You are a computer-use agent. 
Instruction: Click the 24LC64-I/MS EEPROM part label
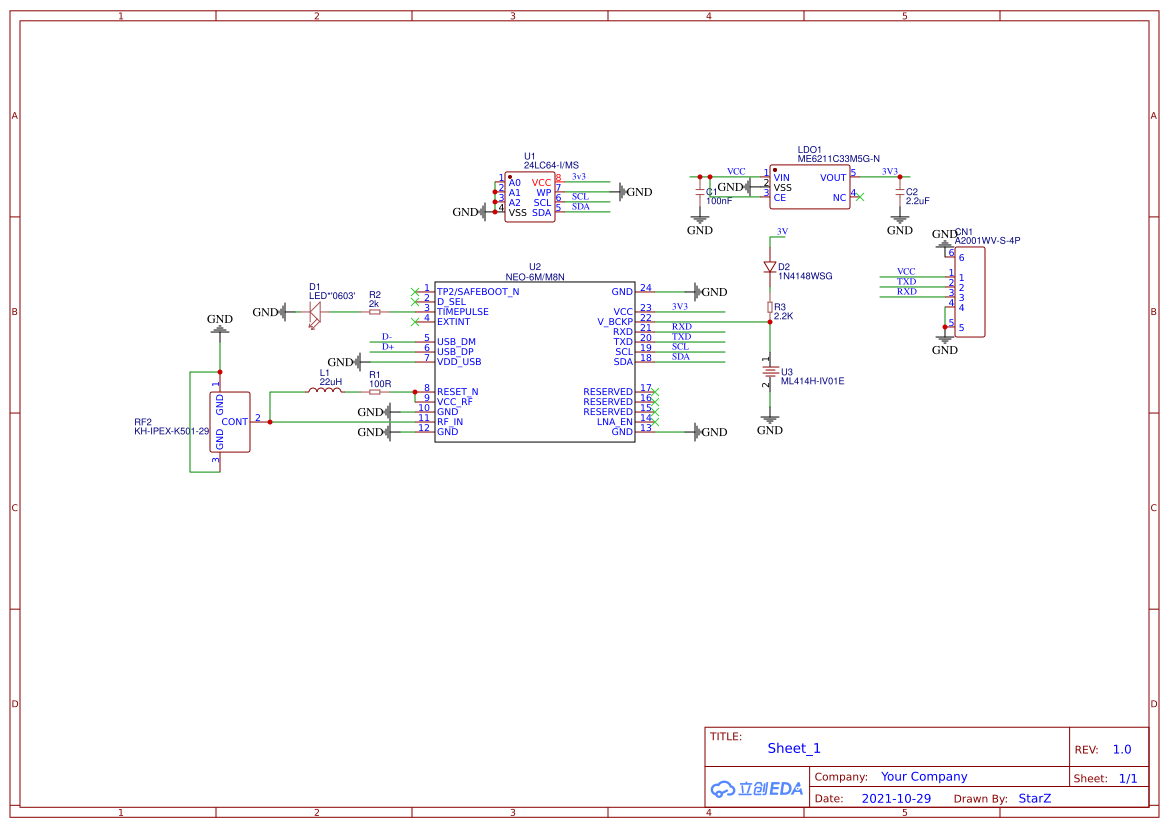coord(551,165)
